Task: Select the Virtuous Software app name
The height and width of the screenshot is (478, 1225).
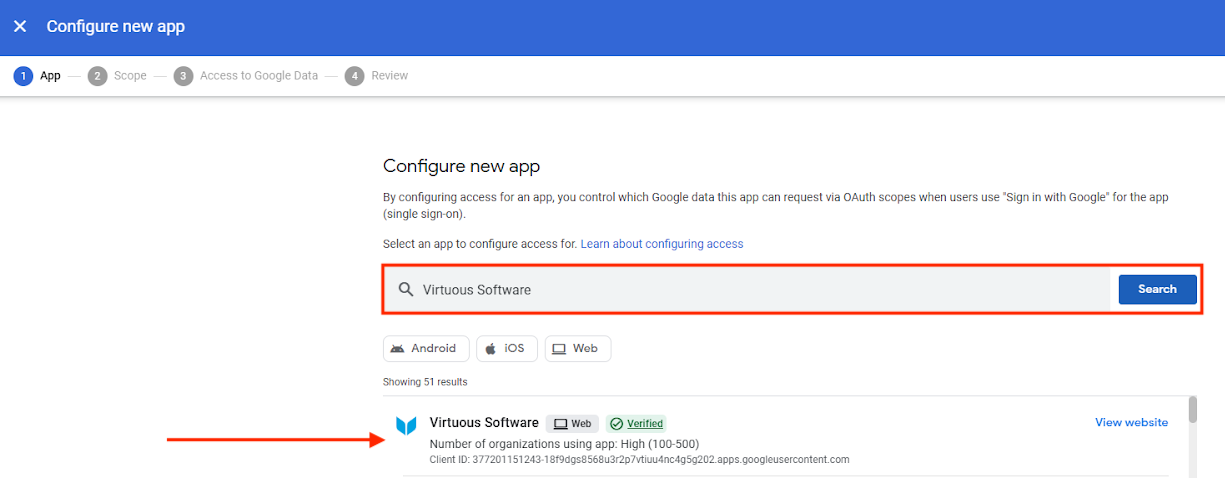Action: pyautogui.click(x=484, y=423)
